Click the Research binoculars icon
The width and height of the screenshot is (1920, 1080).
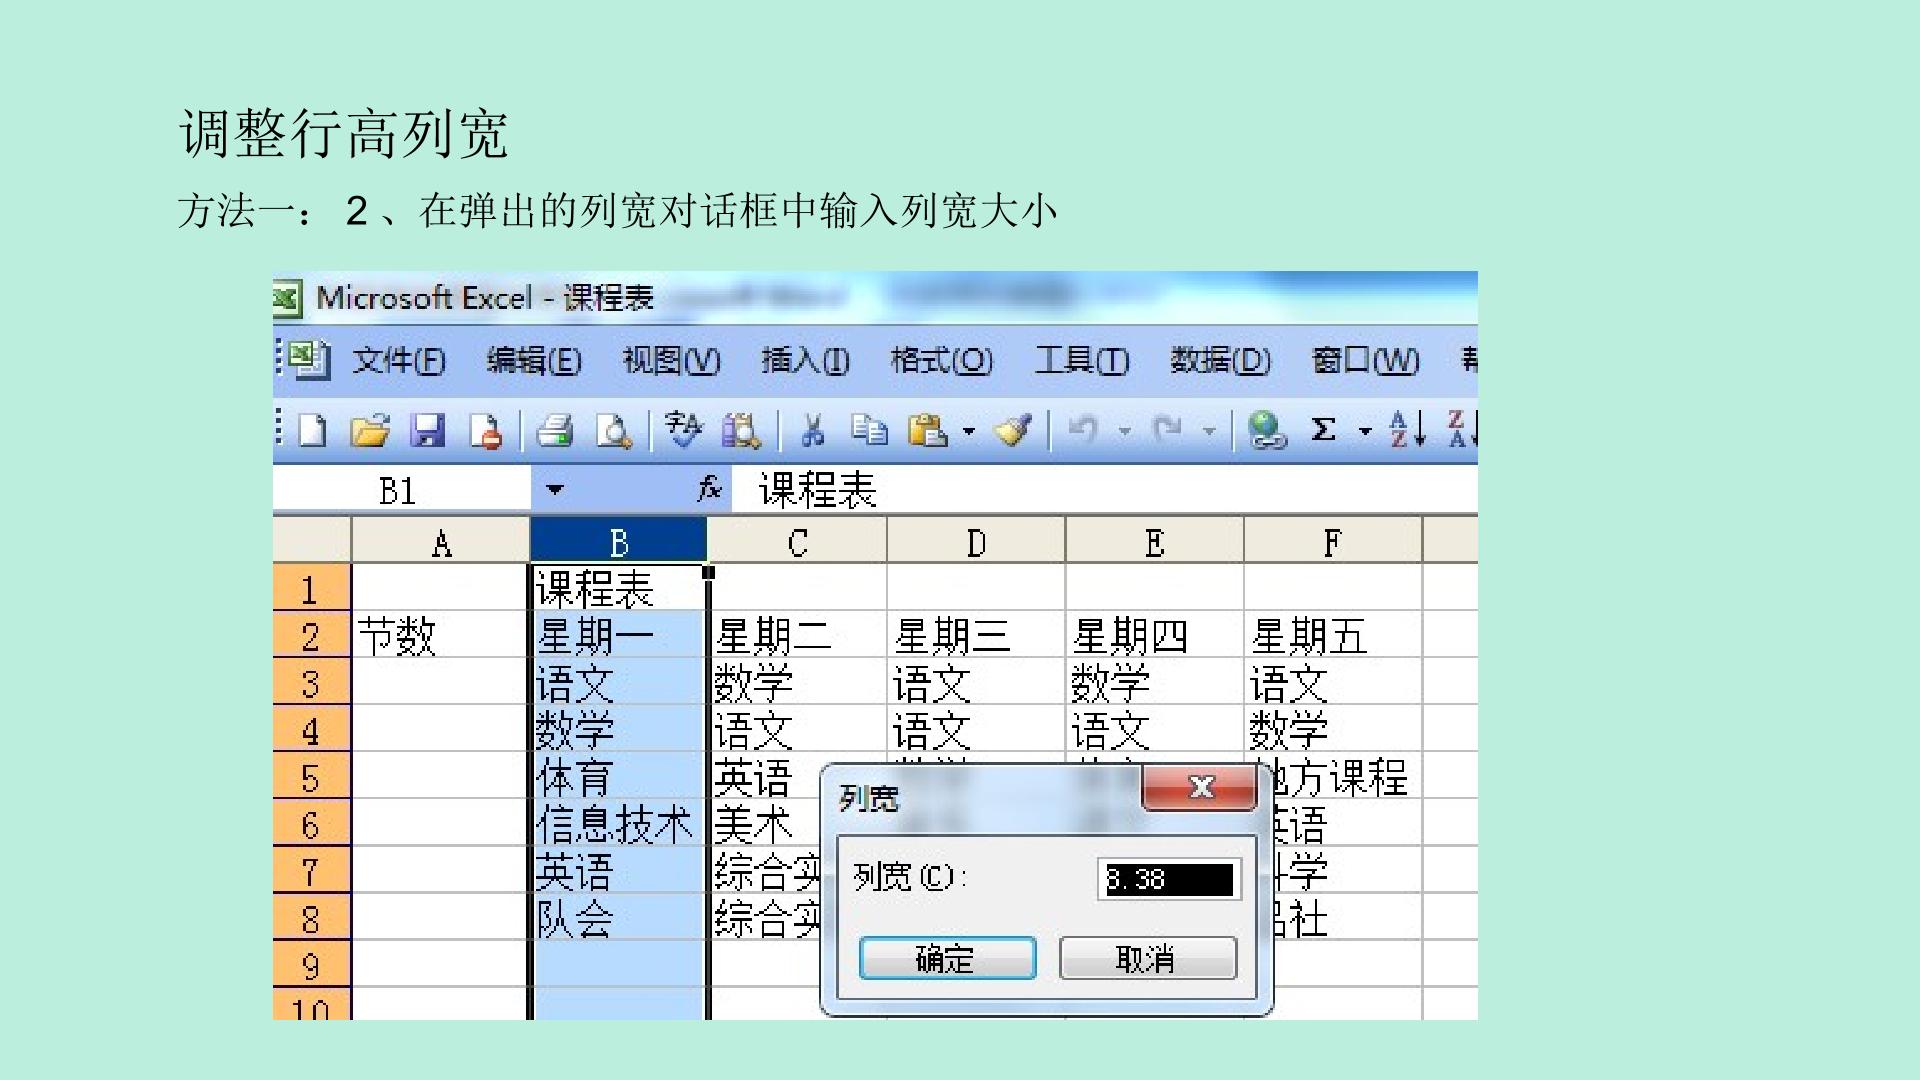coord(741,431)
